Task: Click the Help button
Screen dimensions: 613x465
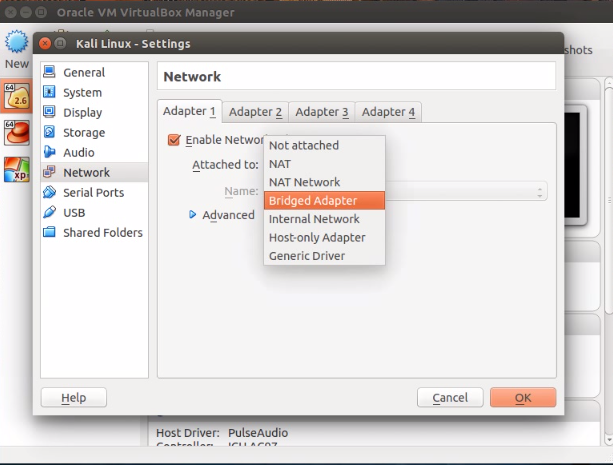Action: [73, 398]
